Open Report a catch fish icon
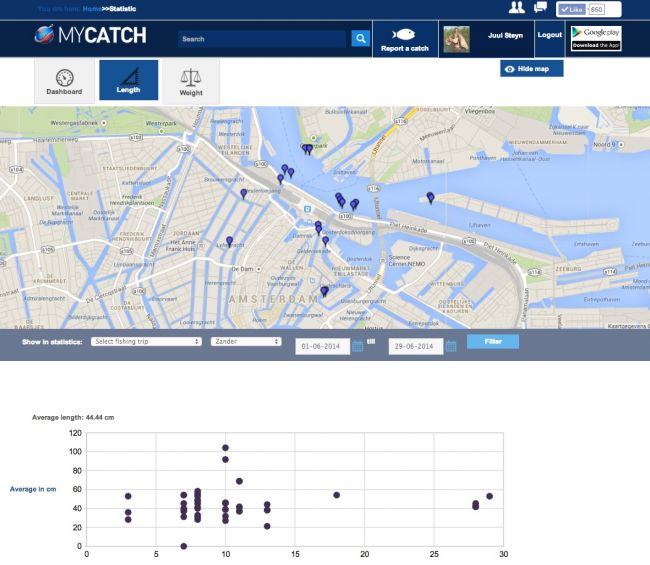 click(404, 34)
